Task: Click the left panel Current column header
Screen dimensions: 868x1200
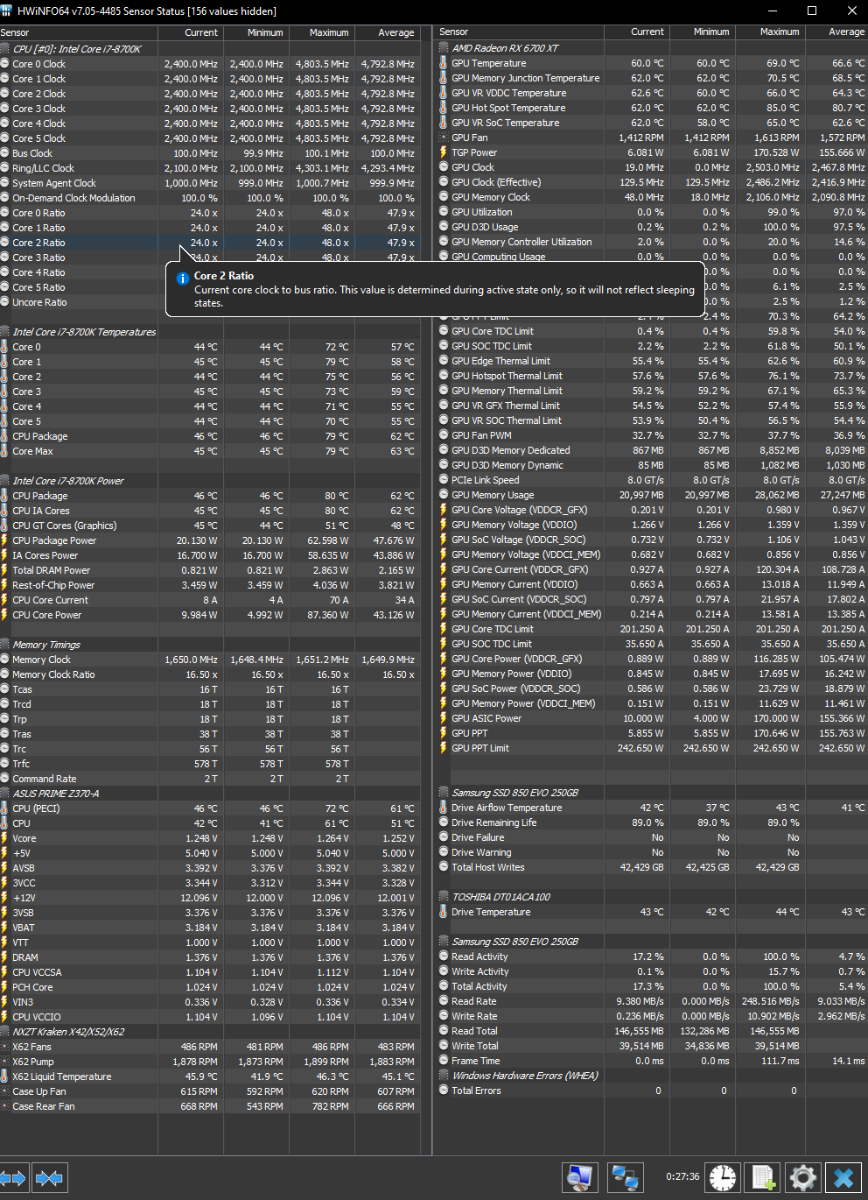Action: (190, 32)
